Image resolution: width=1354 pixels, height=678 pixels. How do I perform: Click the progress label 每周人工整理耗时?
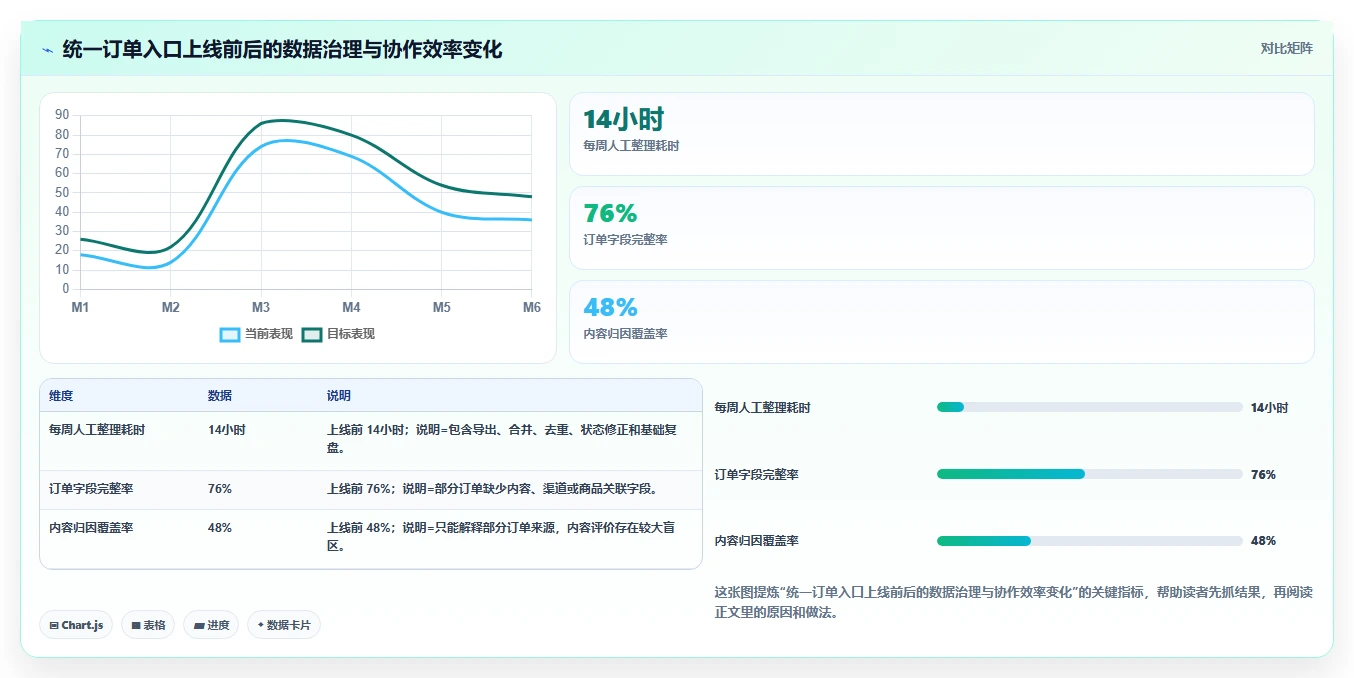point(762,408)
